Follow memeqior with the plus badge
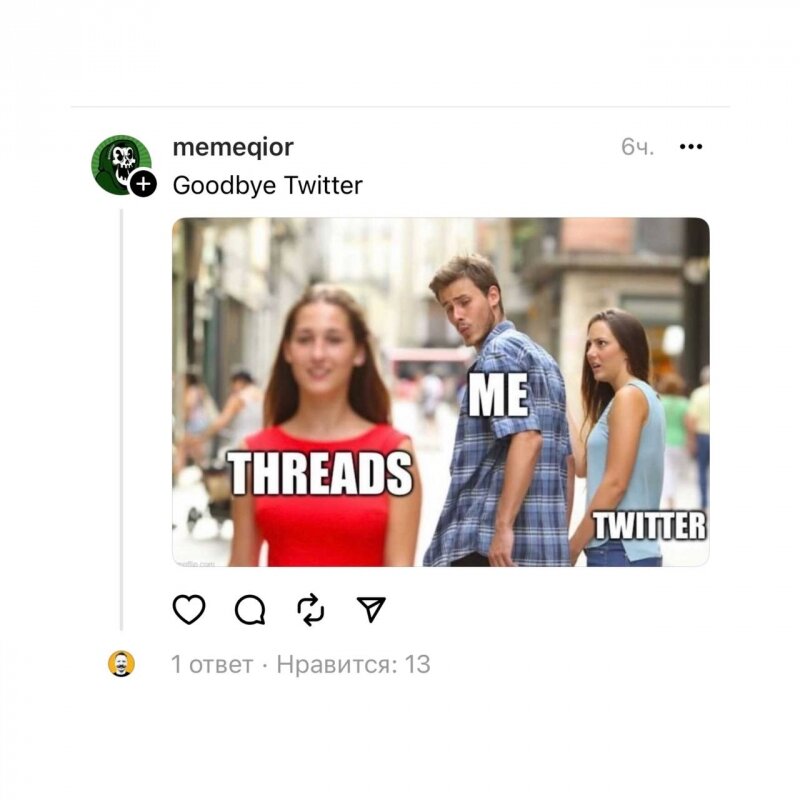Screen dimensions: 800x800 click(143, 184)
